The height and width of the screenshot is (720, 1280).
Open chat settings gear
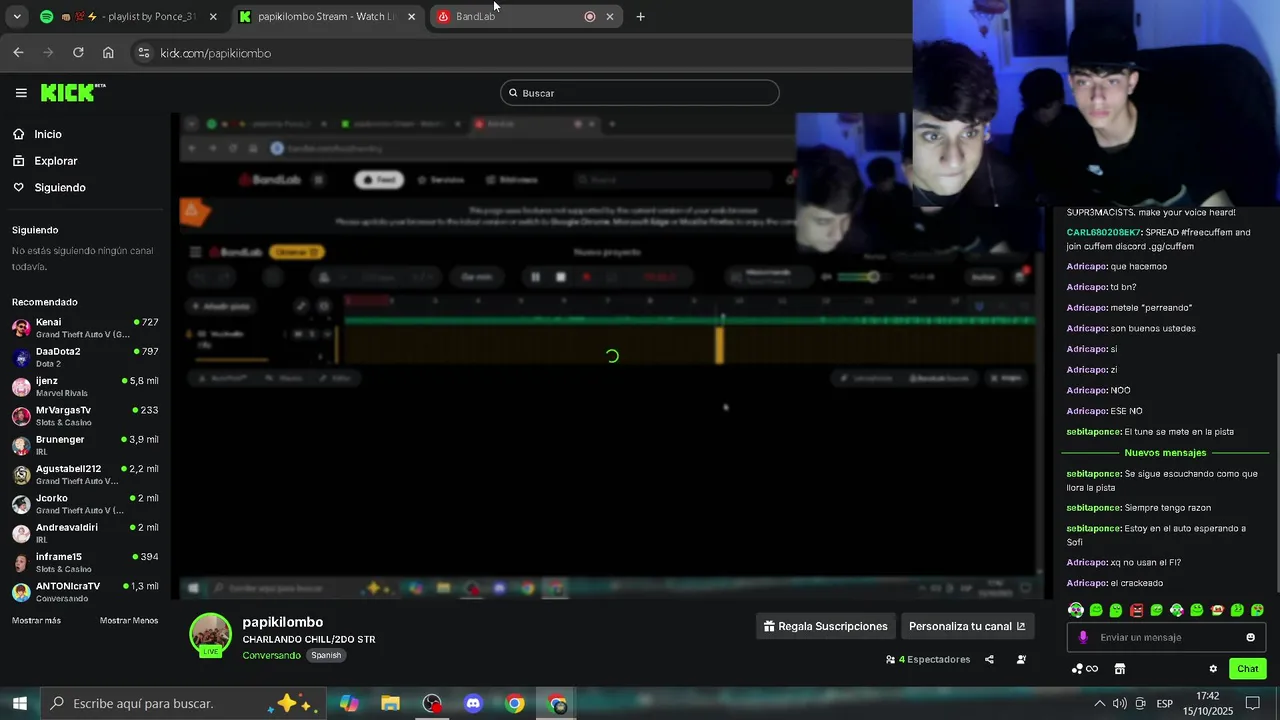pos(1213,669)
